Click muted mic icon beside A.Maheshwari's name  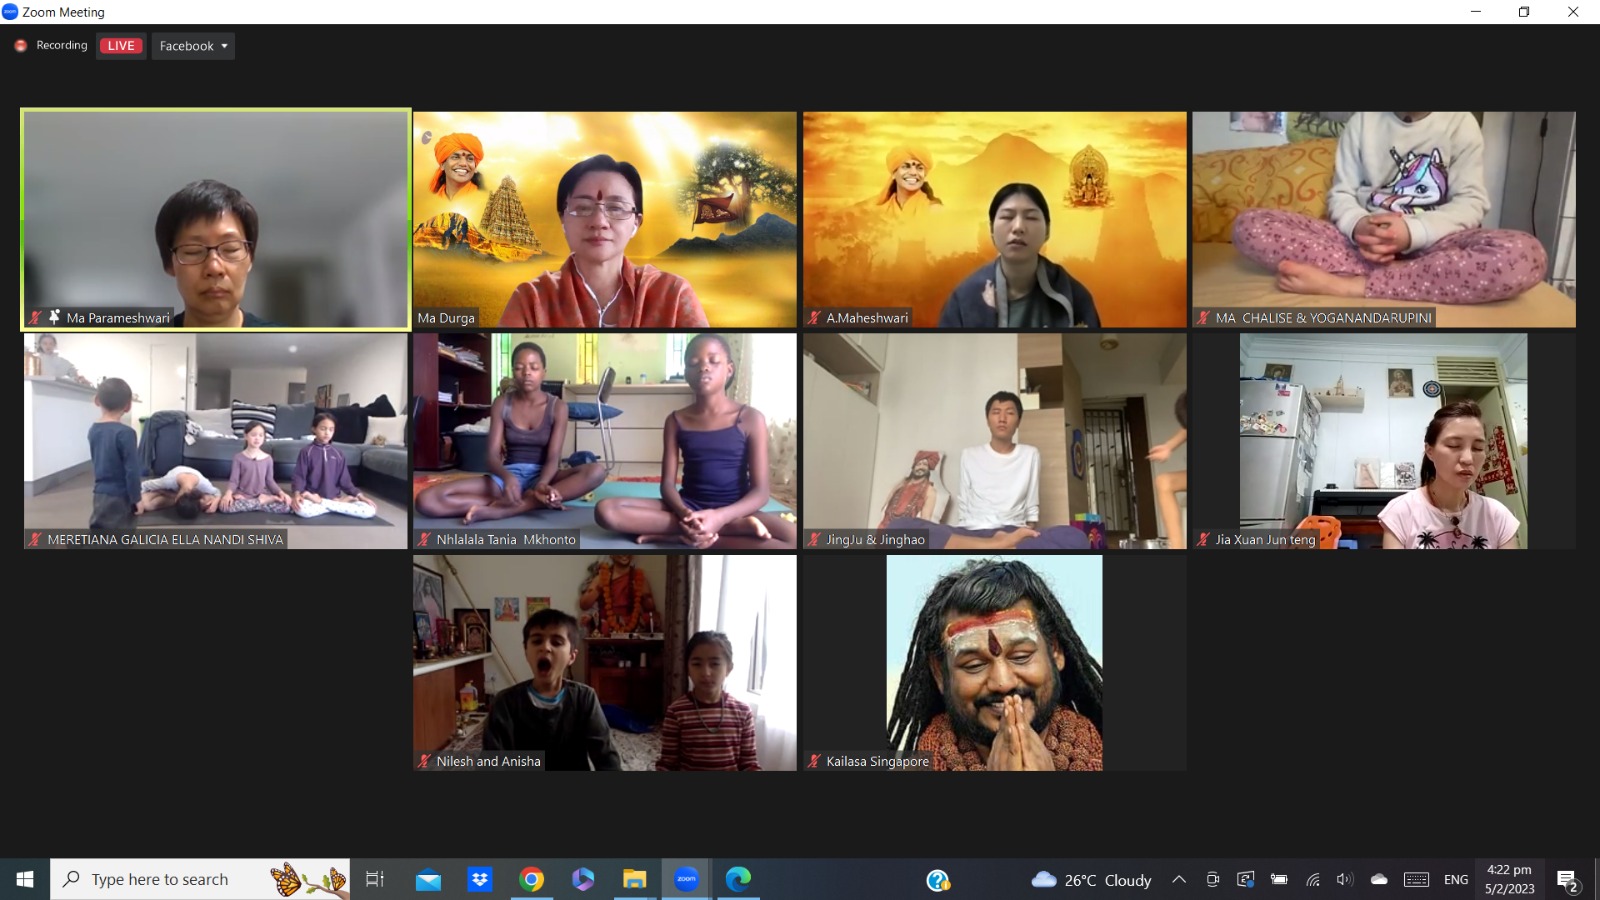click(x=814, y=318)
